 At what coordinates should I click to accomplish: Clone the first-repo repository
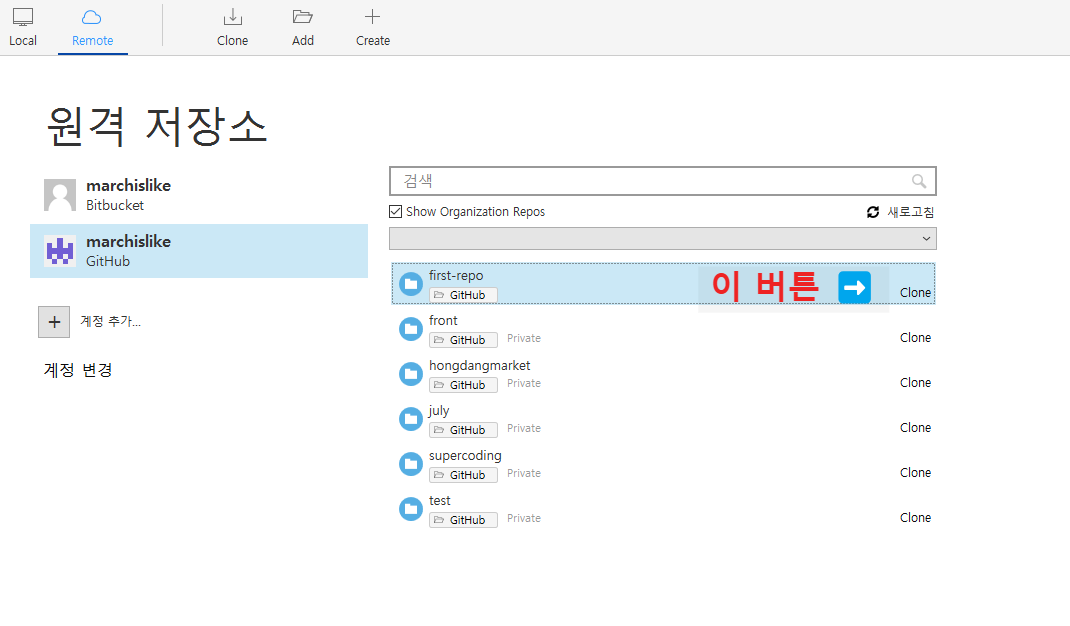pos(915,293)
